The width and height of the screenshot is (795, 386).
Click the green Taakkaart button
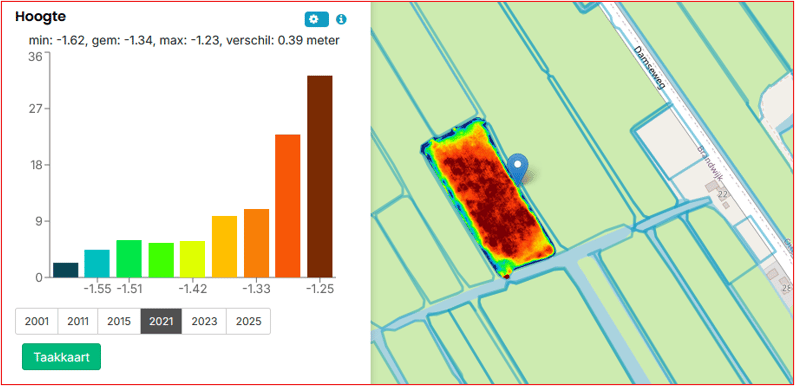click(61, 357)
